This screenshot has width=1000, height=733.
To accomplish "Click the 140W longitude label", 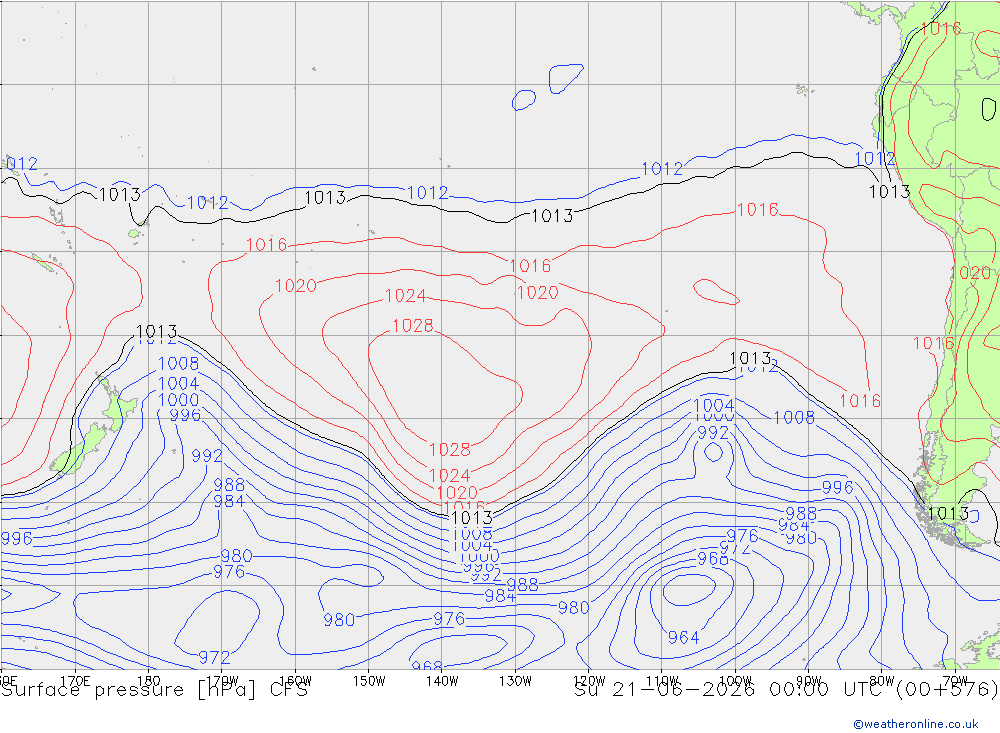I will coord(442,681).
